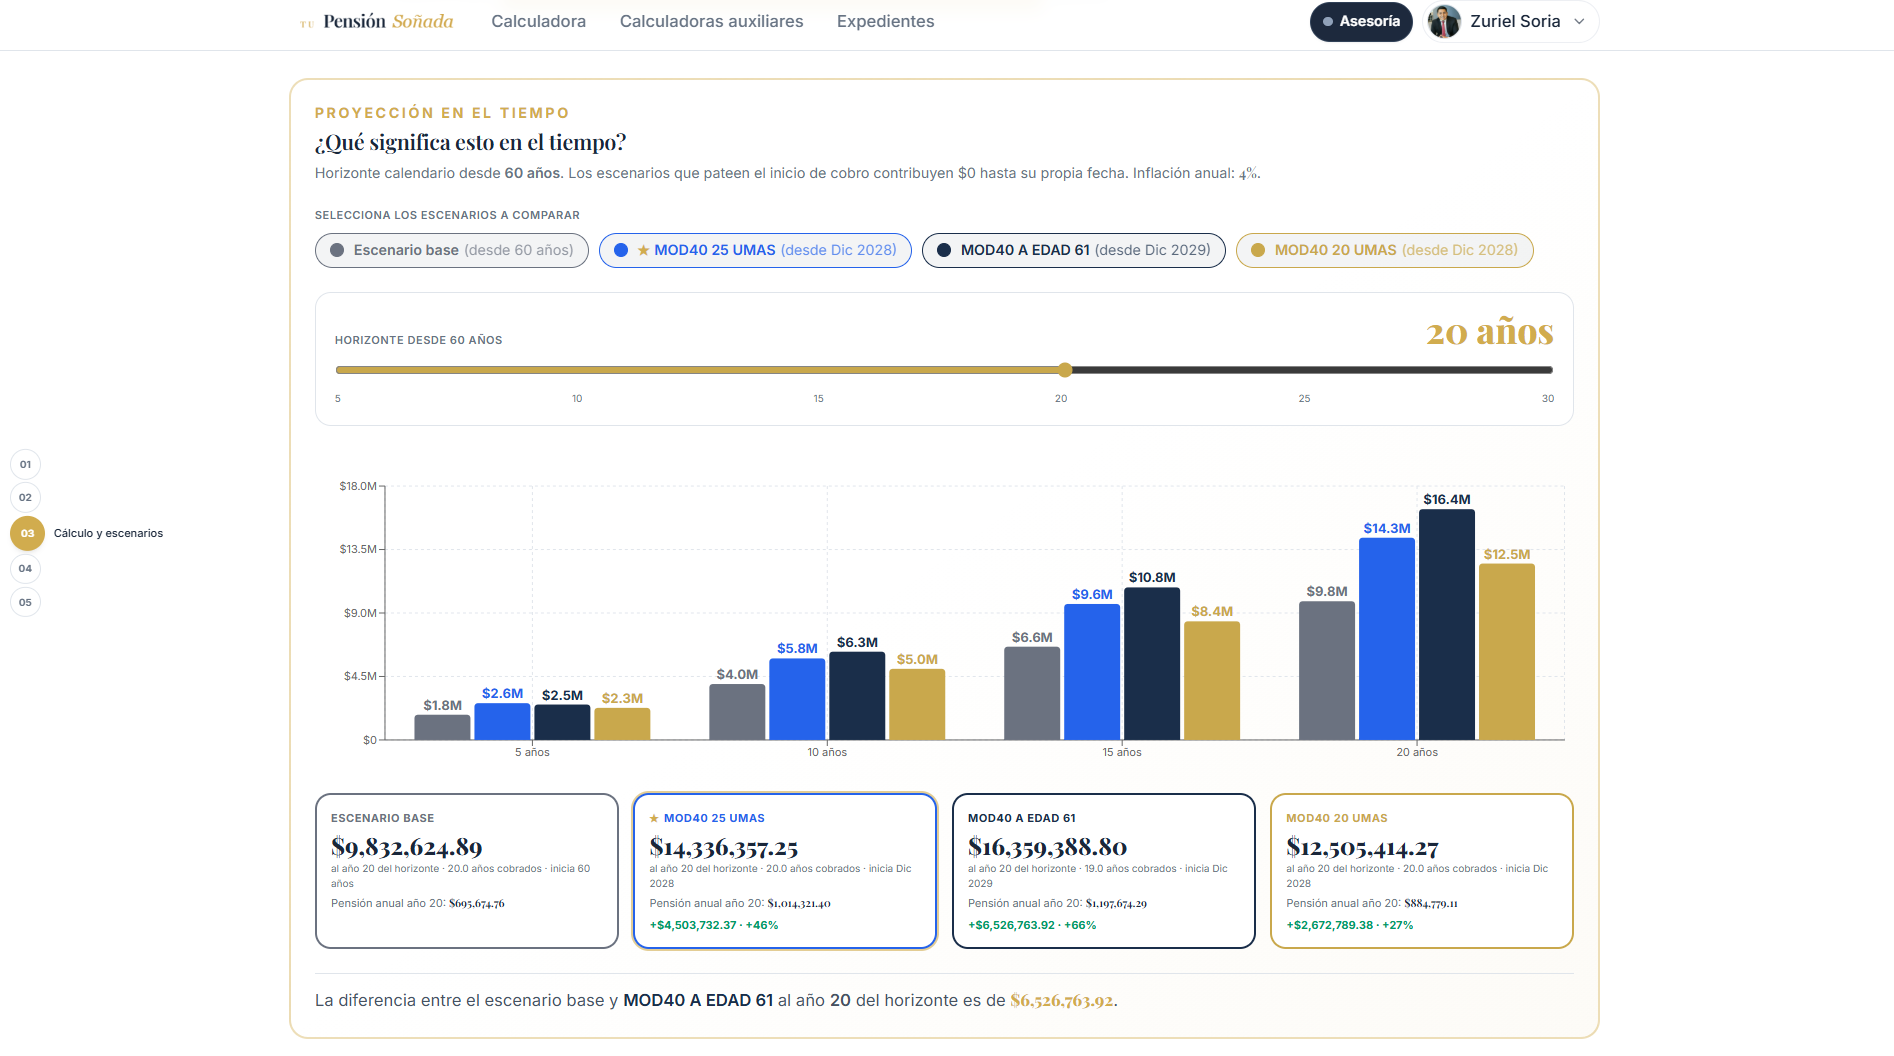Select the MOD40 25 UMAS result card
Viewport: 1894px width, 1056px height.
(x=785, y=871)
